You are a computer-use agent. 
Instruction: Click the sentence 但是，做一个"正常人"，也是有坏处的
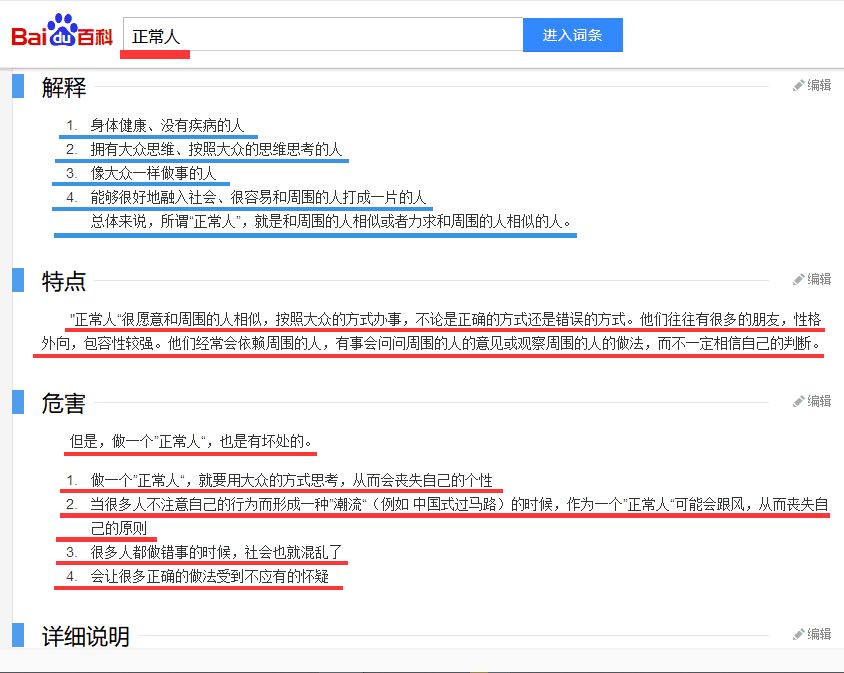tap(191, 441)
